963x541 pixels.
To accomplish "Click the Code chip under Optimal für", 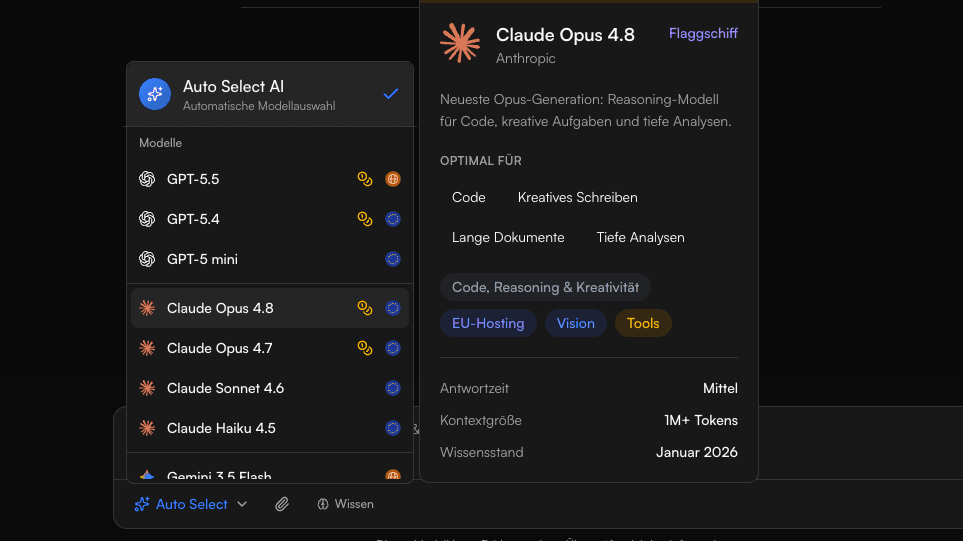I will pyautogui.click(x=469, y=197).
